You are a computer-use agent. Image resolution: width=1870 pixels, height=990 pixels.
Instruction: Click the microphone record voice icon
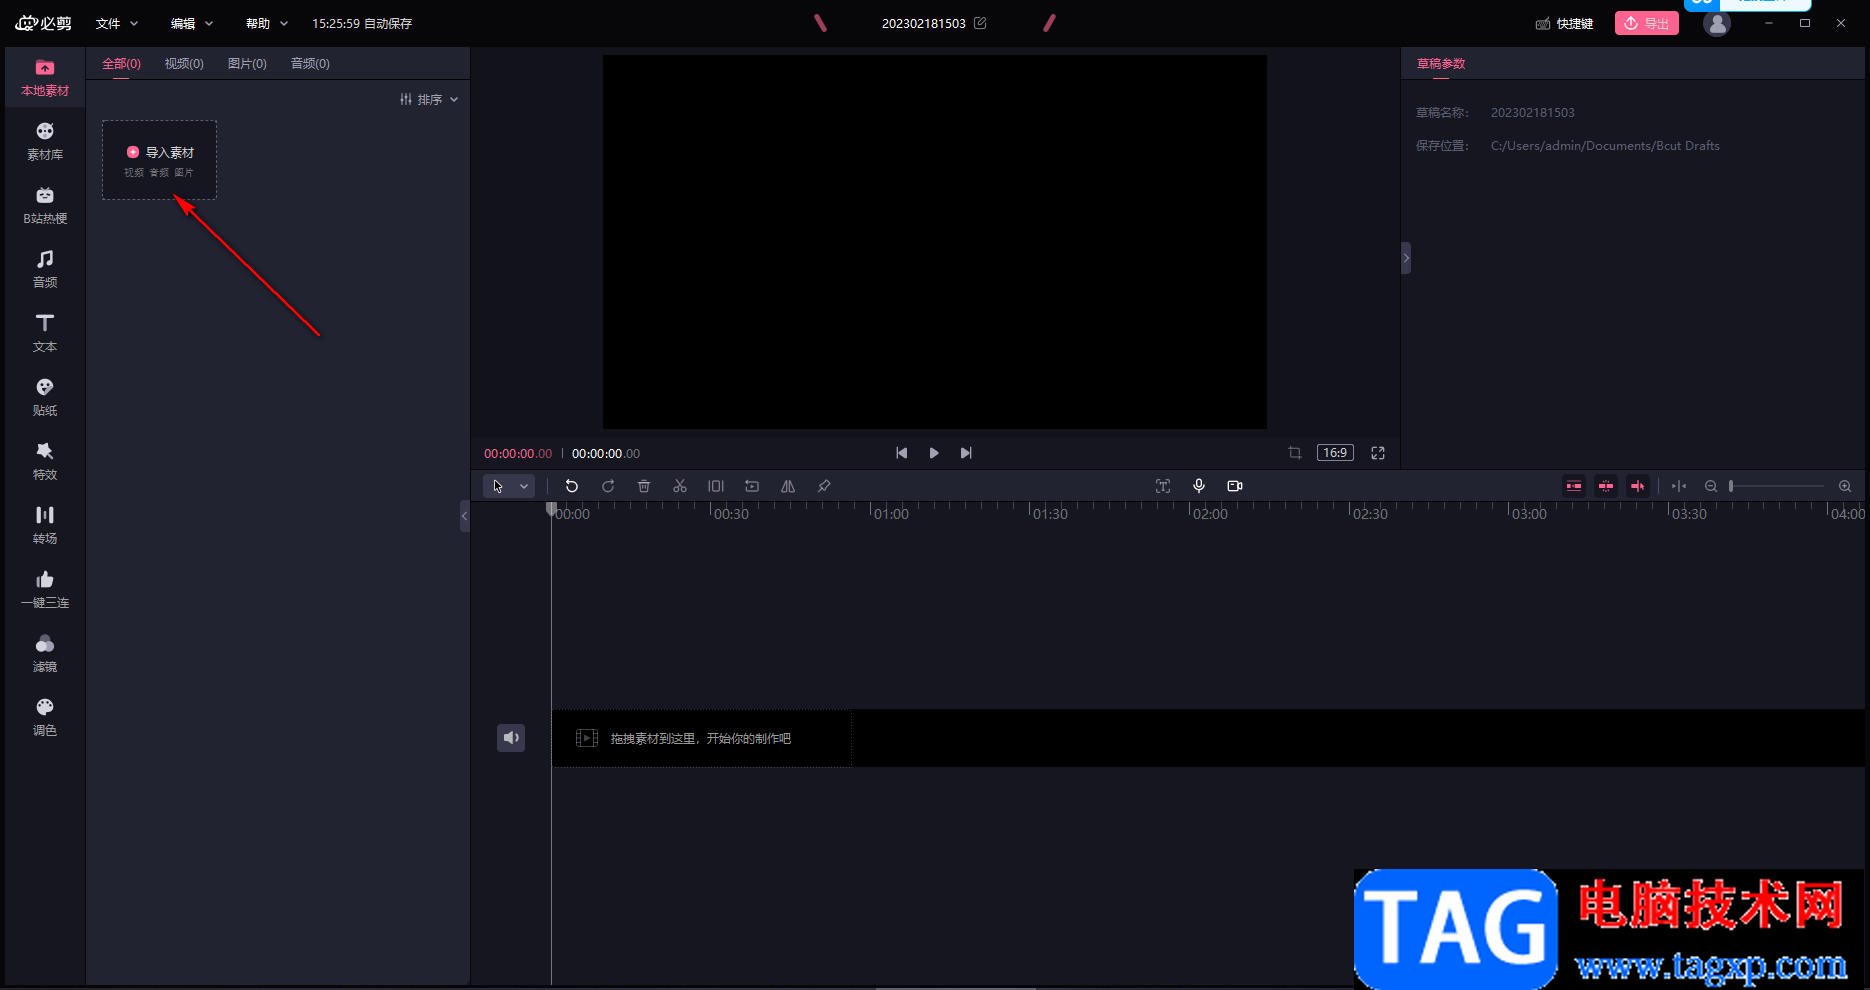(1199, 486)
